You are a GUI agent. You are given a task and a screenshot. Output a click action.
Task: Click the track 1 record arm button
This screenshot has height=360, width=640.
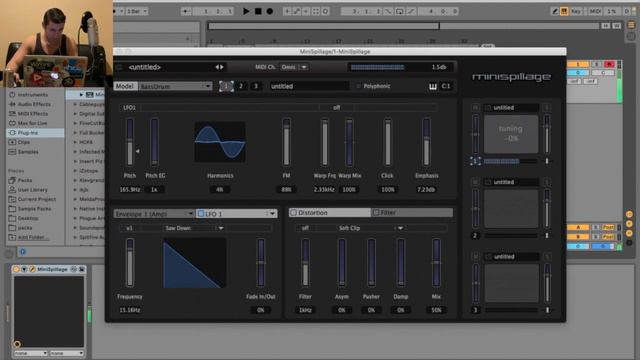(x=609, y=64)
